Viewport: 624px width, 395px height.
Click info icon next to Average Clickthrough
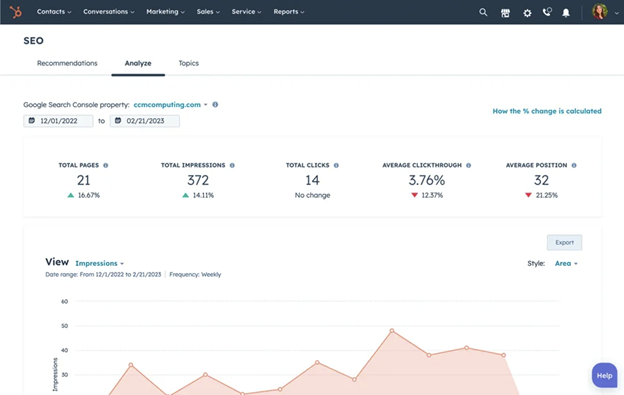tap(468, 165)
